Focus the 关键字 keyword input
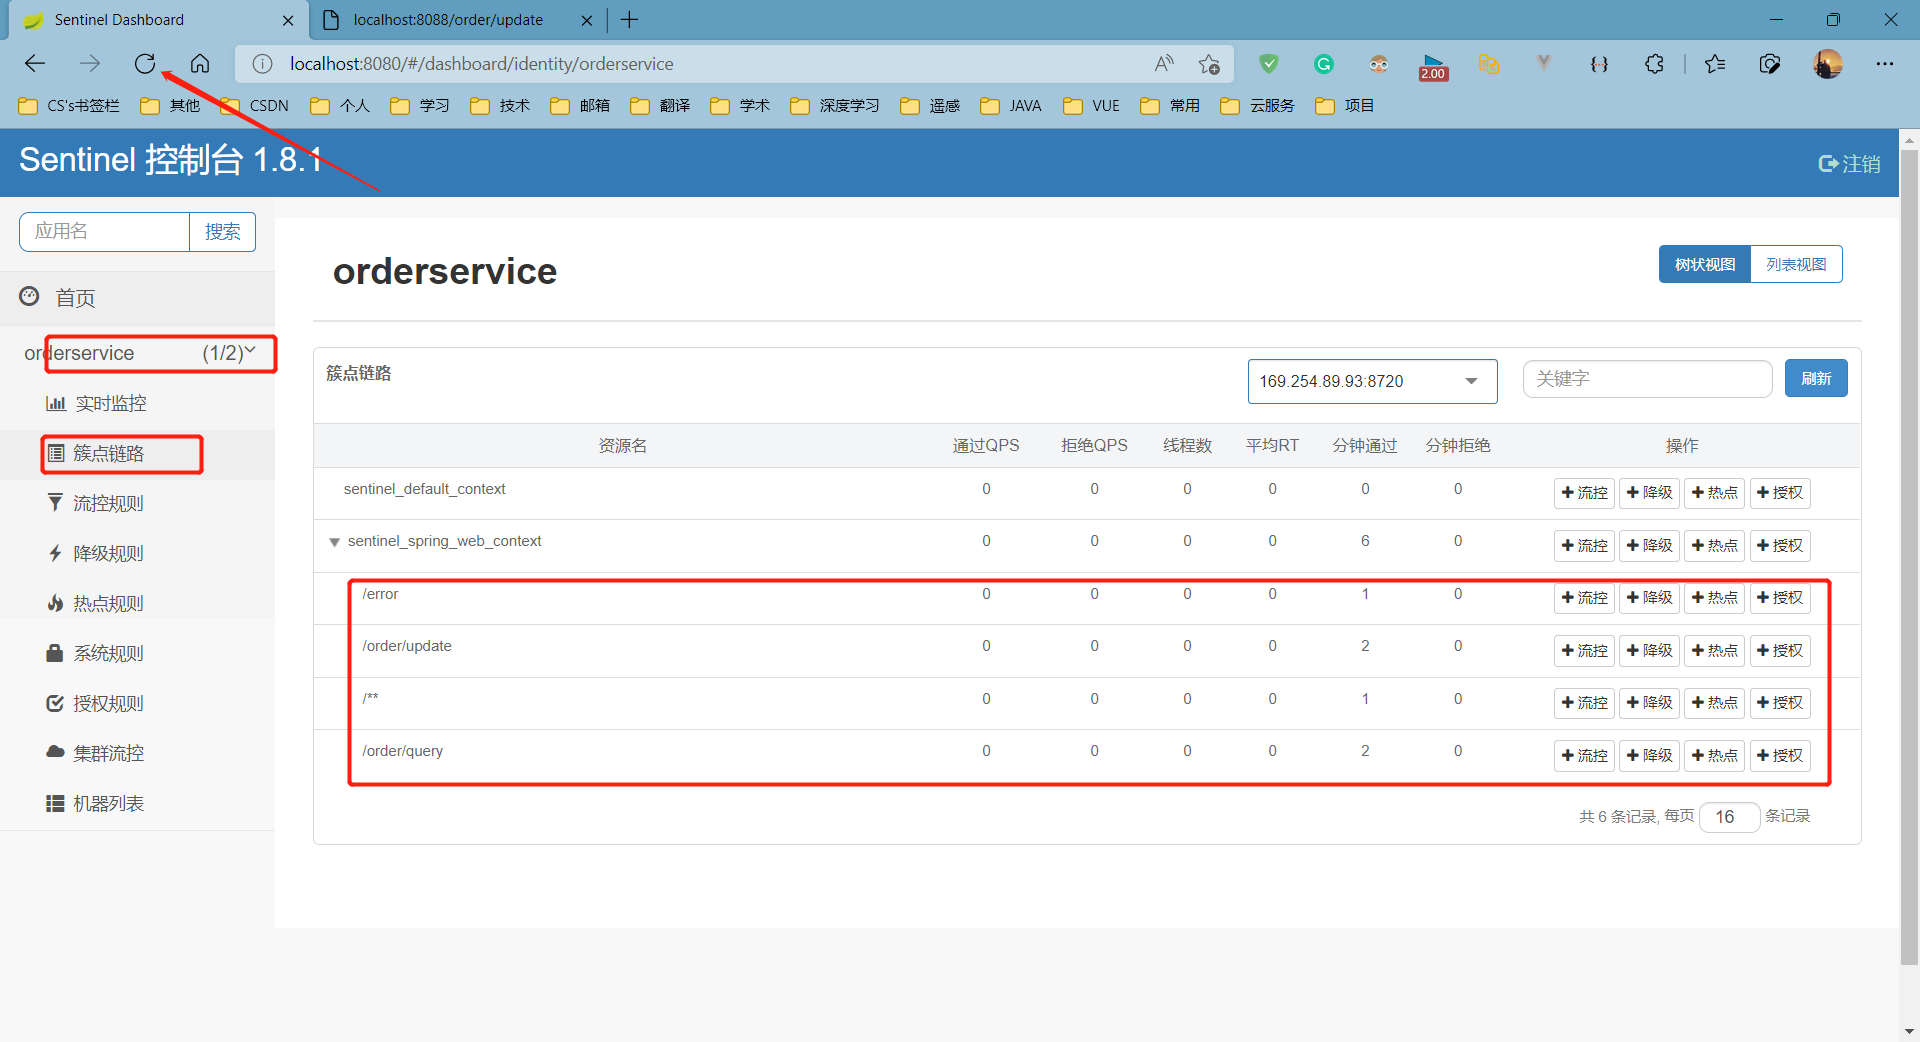 click(1647, 379)
